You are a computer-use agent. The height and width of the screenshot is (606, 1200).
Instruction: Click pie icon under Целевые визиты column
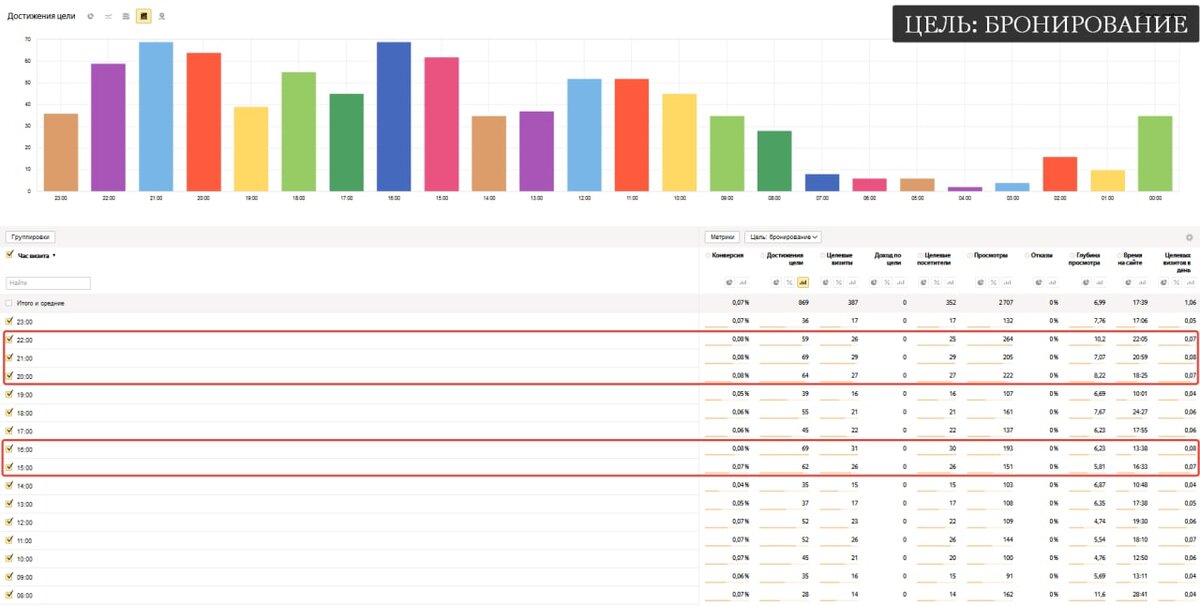click(825, 283)
